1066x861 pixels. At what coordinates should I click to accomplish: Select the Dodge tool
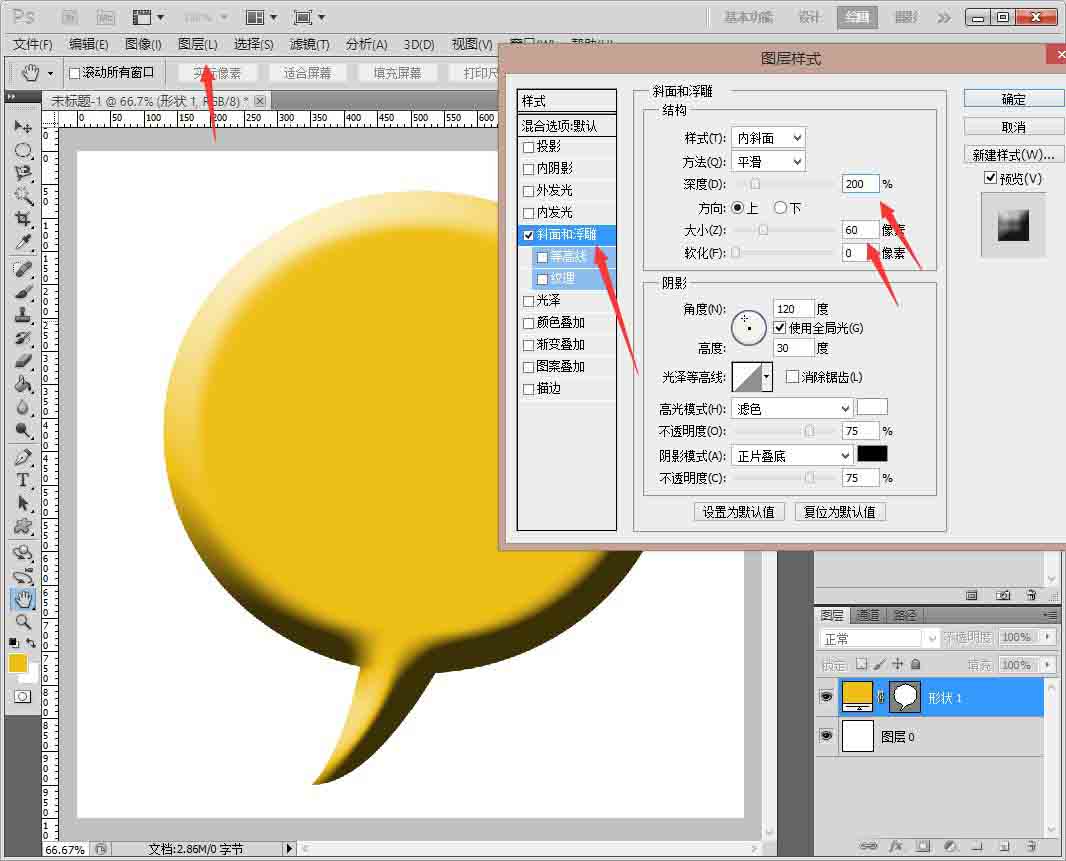tap(23, 430)
